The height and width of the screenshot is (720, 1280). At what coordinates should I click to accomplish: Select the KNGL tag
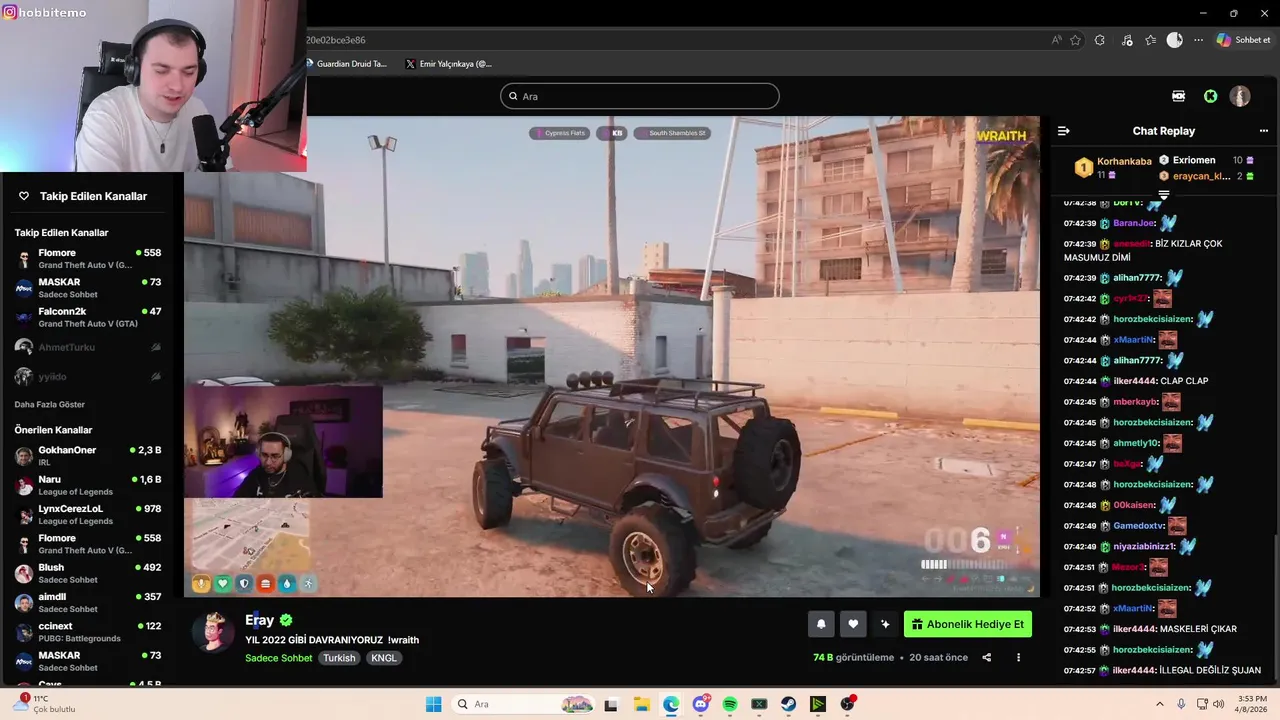coord(384,658)
